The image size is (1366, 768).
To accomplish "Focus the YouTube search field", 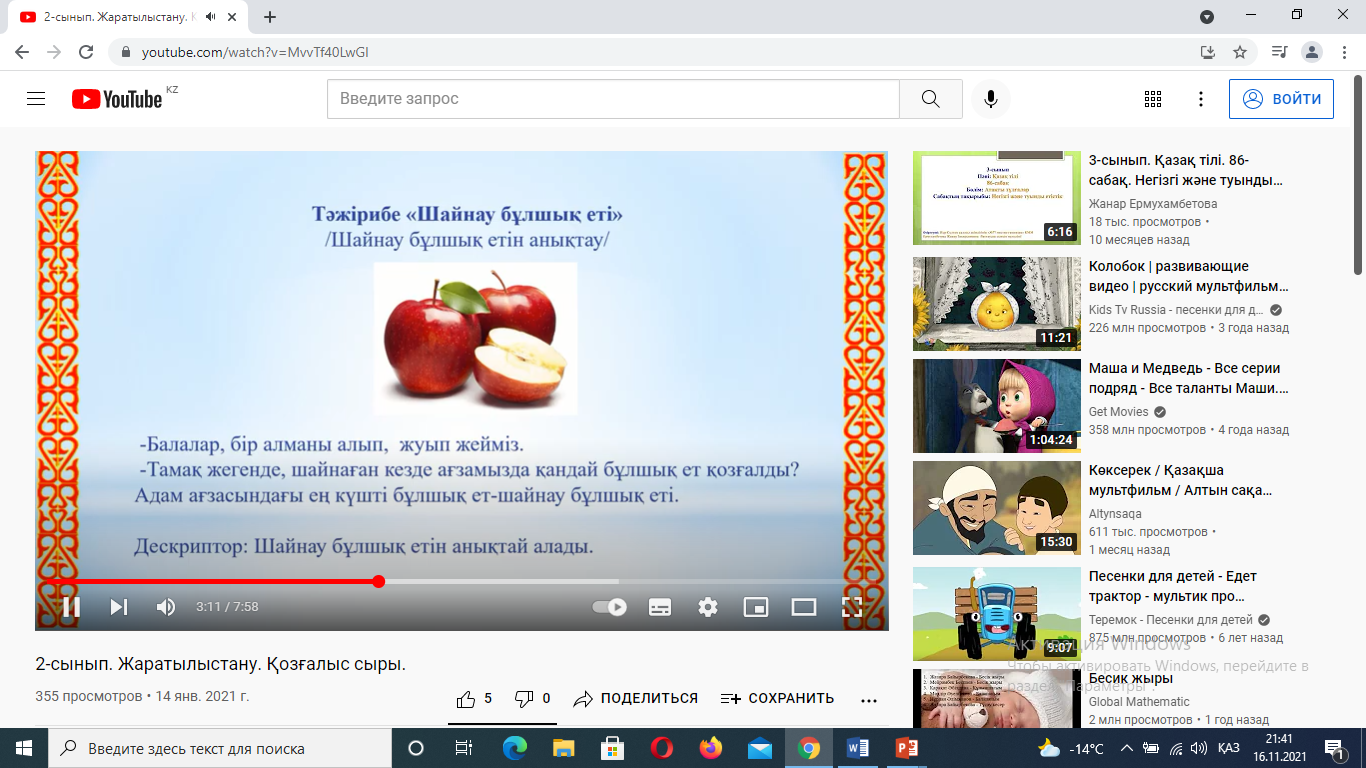I will coord(613,99).
